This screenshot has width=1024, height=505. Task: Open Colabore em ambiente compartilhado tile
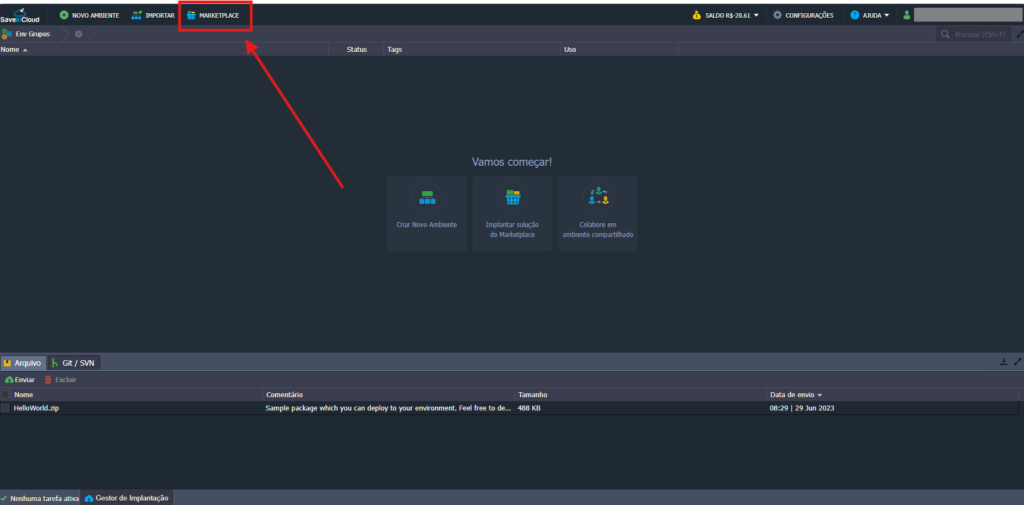[598, 212]
